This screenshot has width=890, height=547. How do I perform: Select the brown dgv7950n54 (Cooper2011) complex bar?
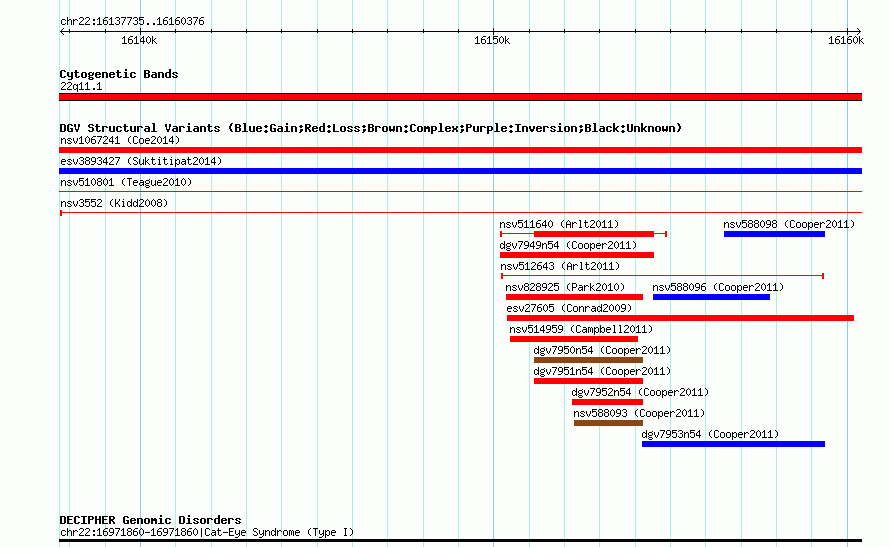(x=588, y=360)
